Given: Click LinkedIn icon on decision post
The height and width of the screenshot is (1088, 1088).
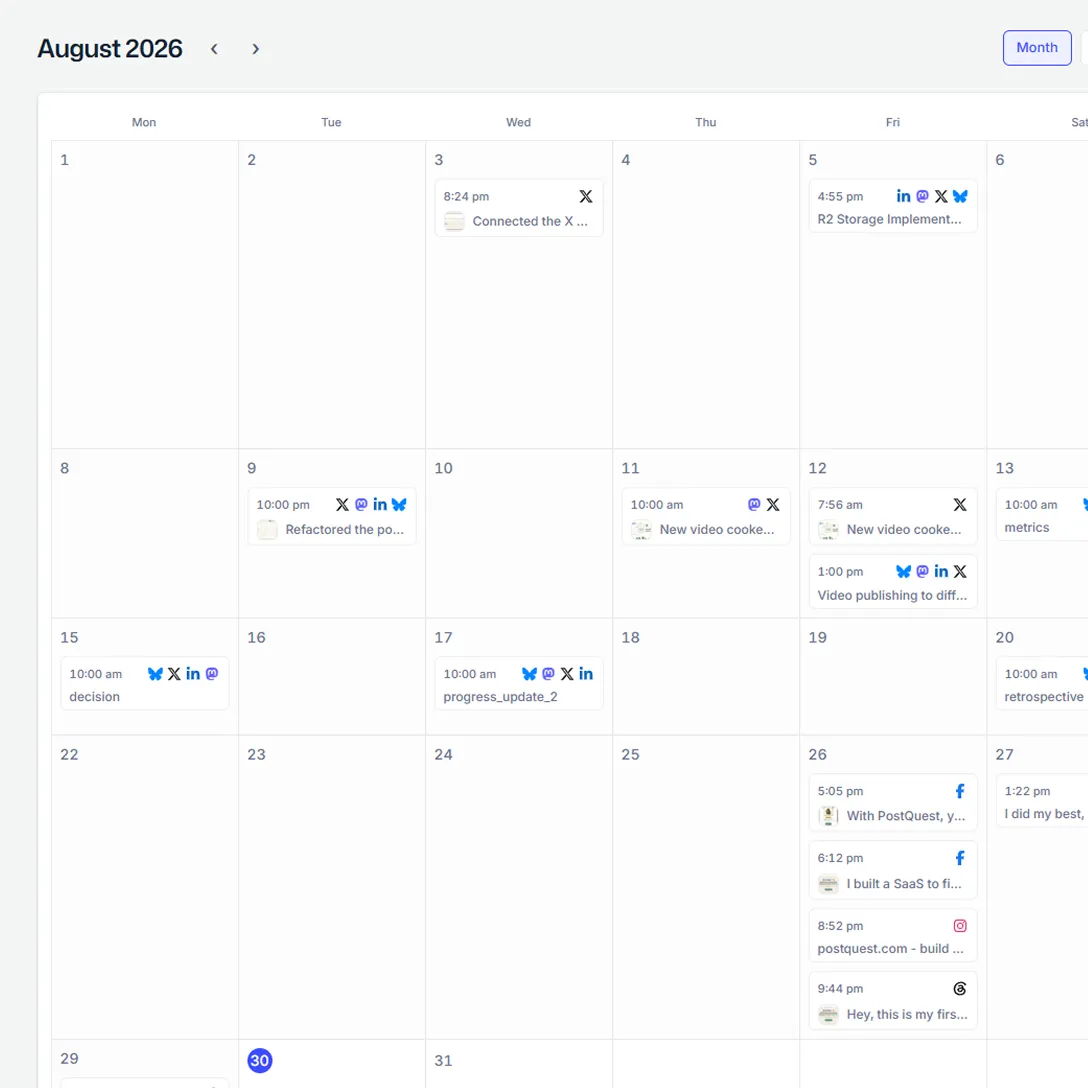Looking at the screenshot, I should [x=193, y=674].
